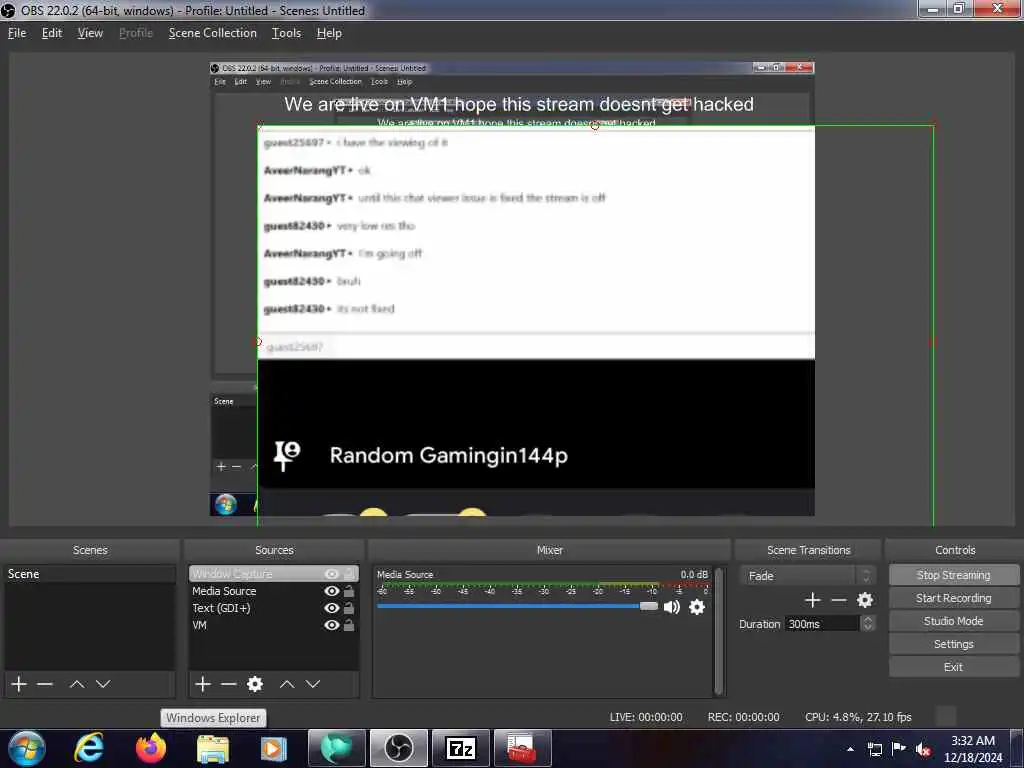Click the dark teal taskbar app icon
1024x768 pixels.
point(336,748)
